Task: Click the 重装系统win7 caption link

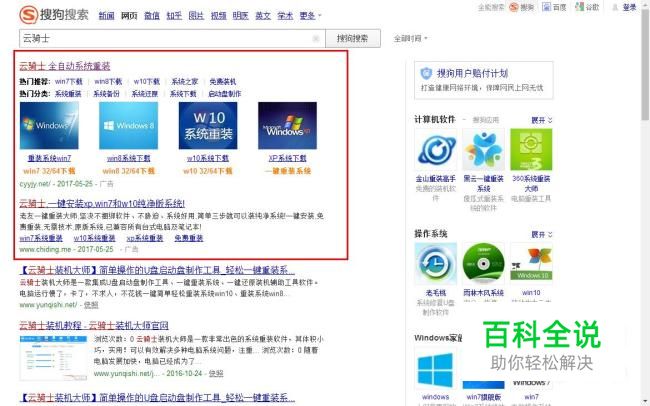Action: (49, 158)
